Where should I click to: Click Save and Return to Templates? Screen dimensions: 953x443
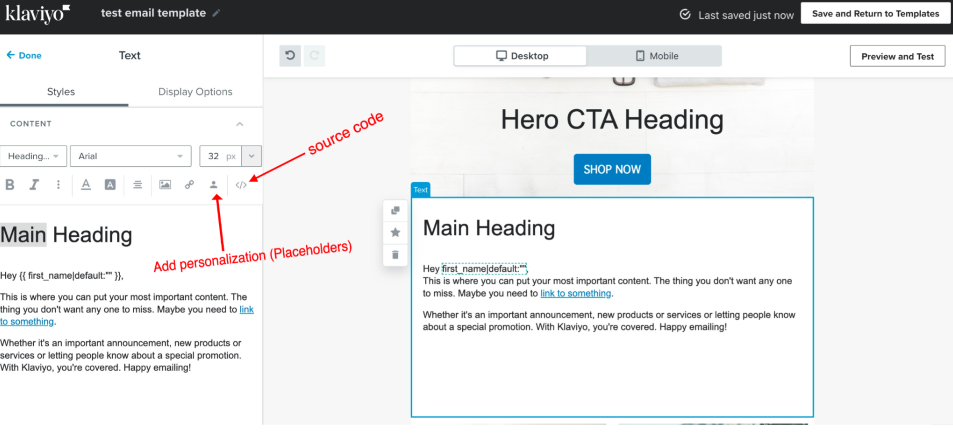click(x=875, y=14)
